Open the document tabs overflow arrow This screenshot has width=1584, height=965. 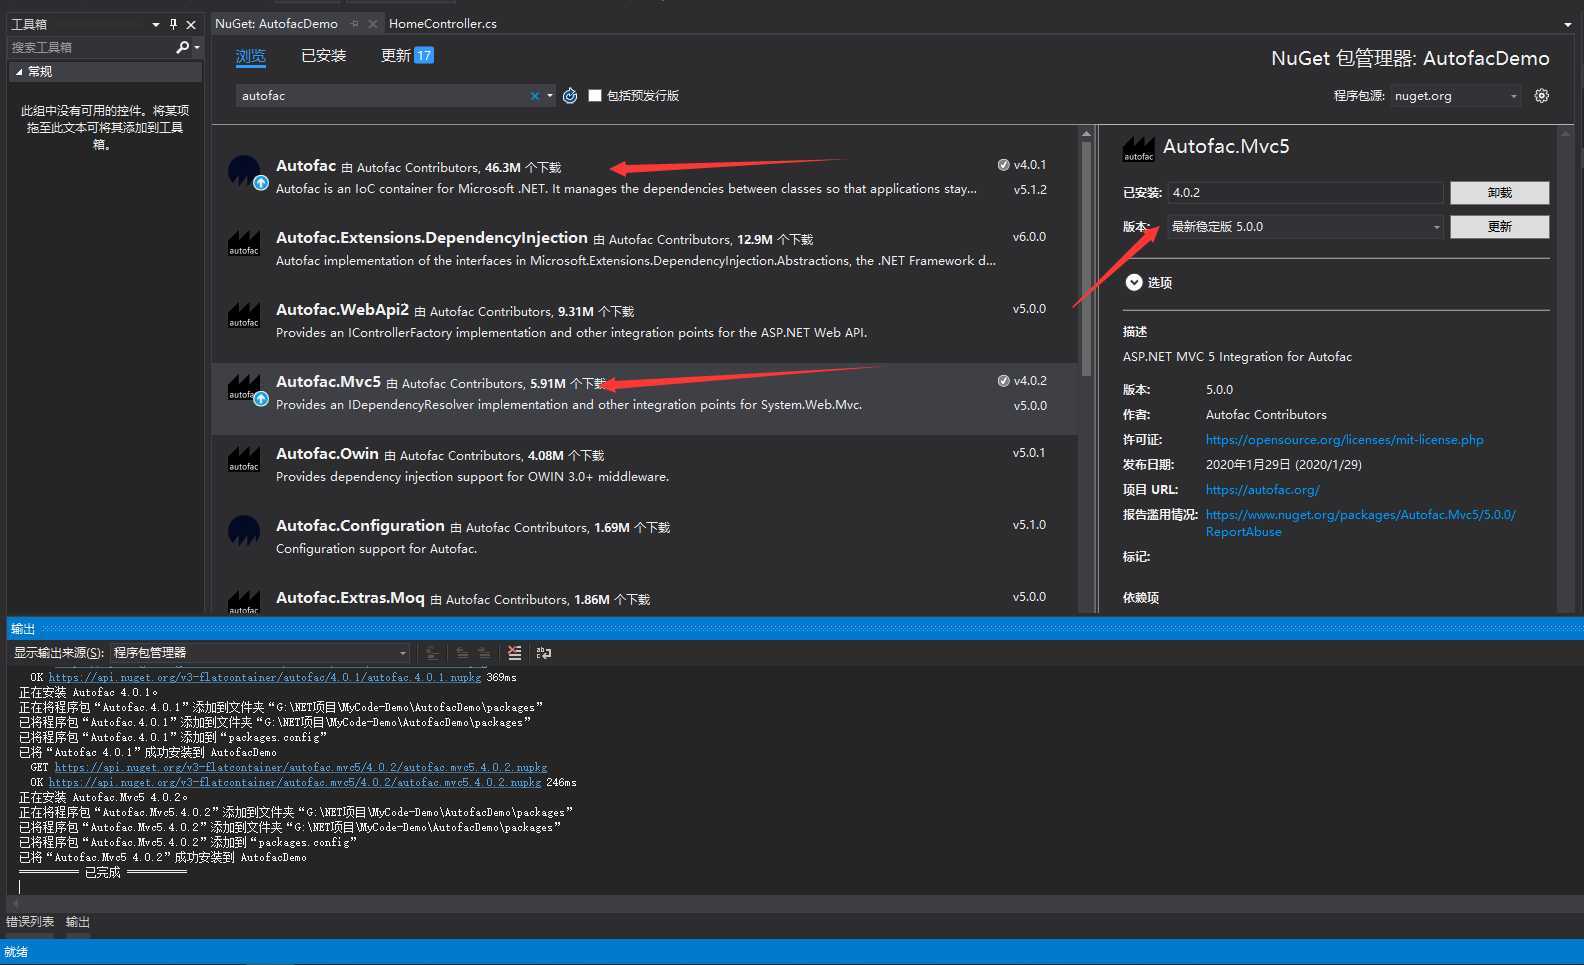tap(1567, 25)
